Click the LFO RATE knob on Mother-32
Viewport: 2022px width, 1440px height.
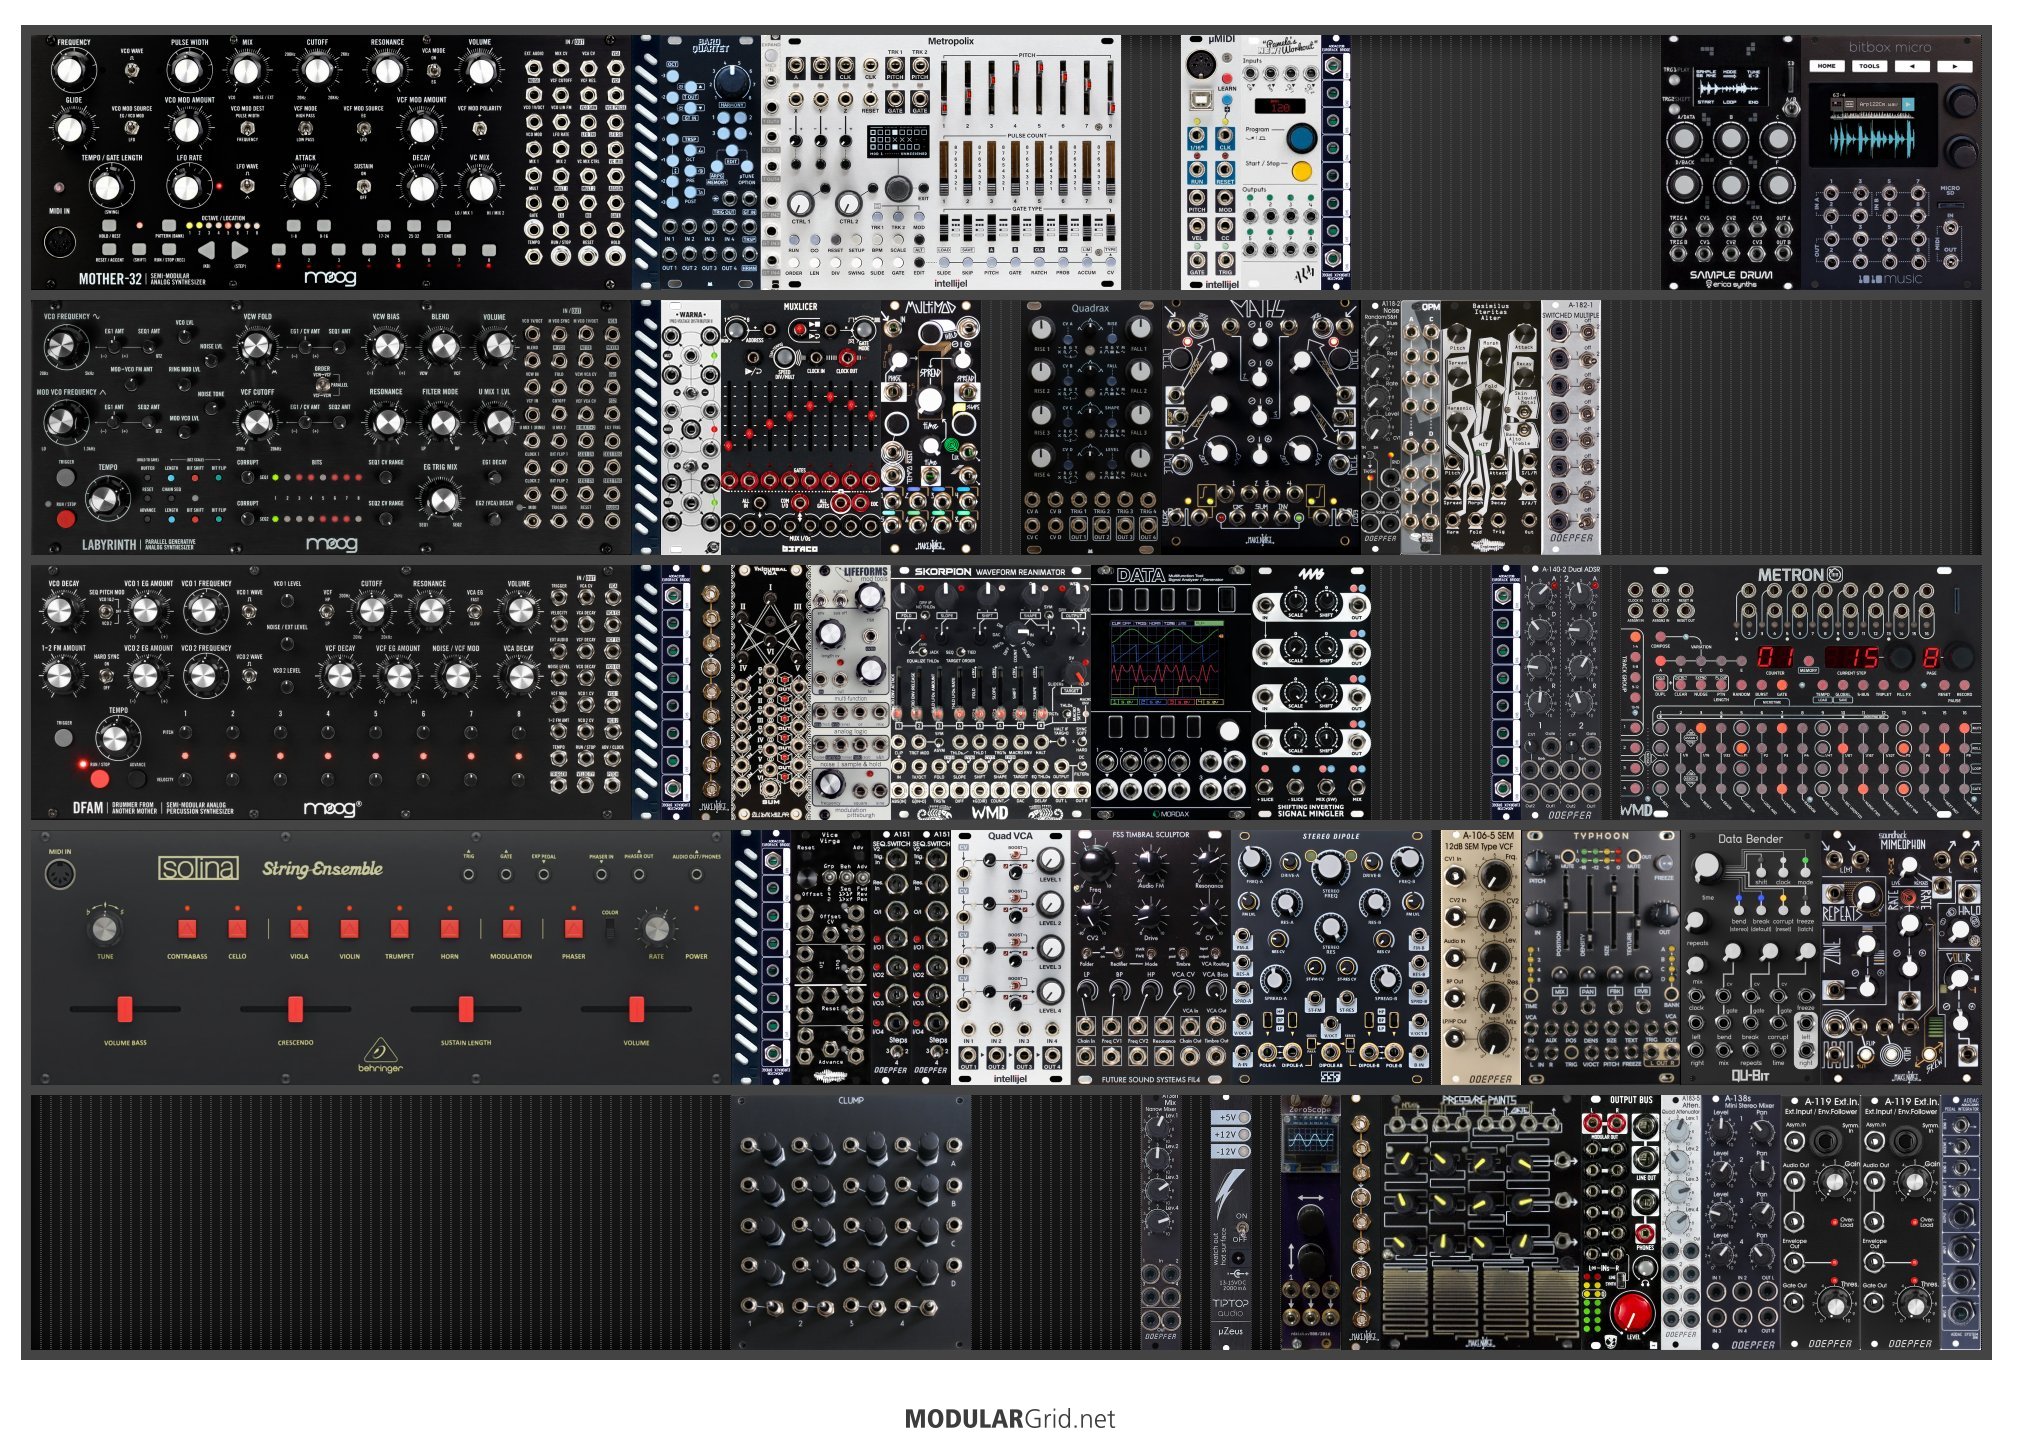[x=187, y=186]
